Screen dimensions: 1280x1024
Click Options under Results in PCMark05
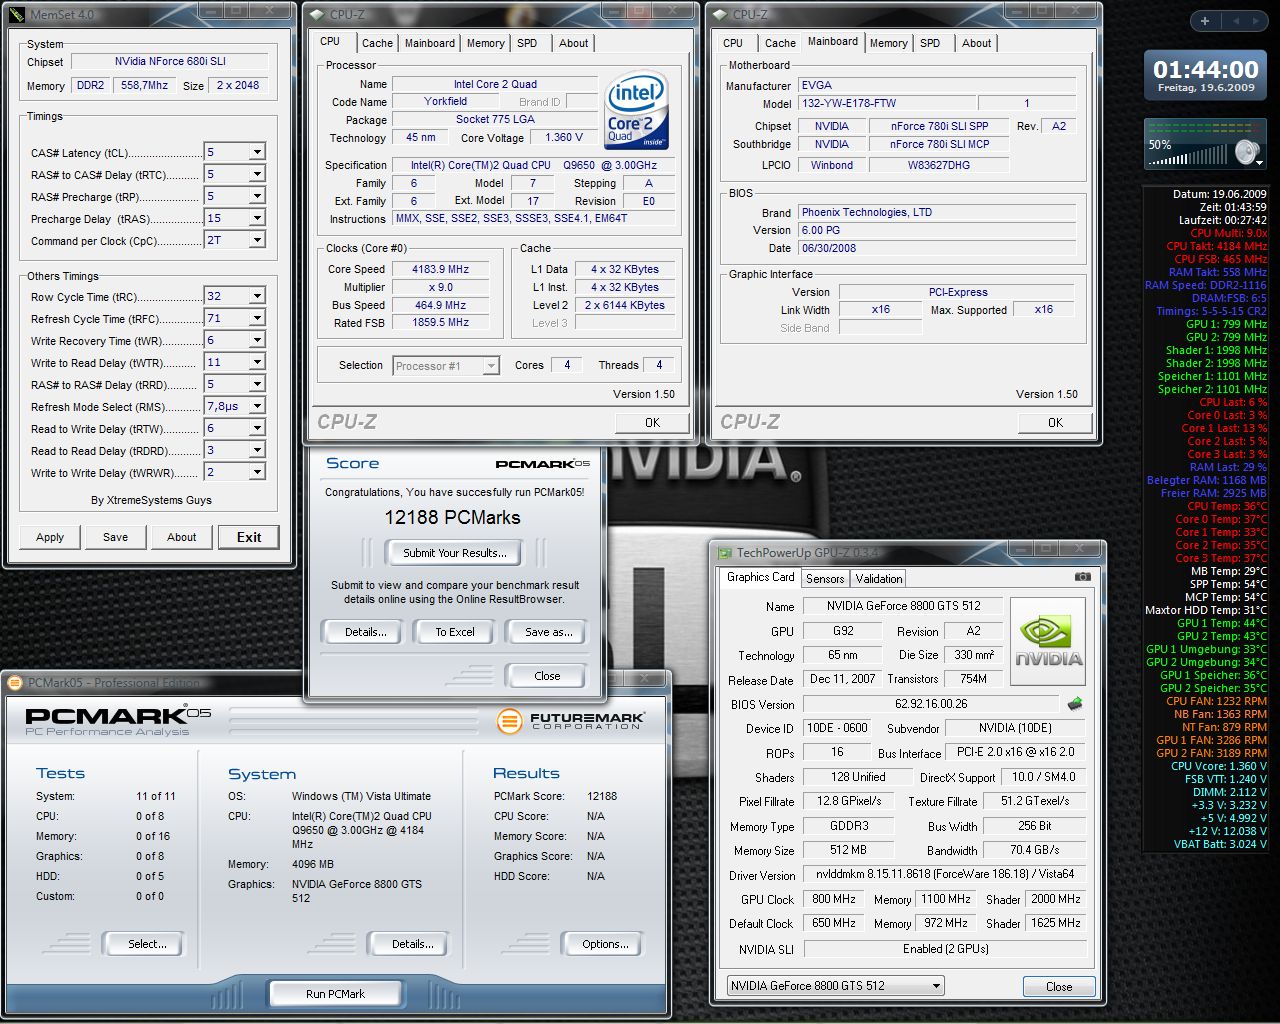[605, 944]
